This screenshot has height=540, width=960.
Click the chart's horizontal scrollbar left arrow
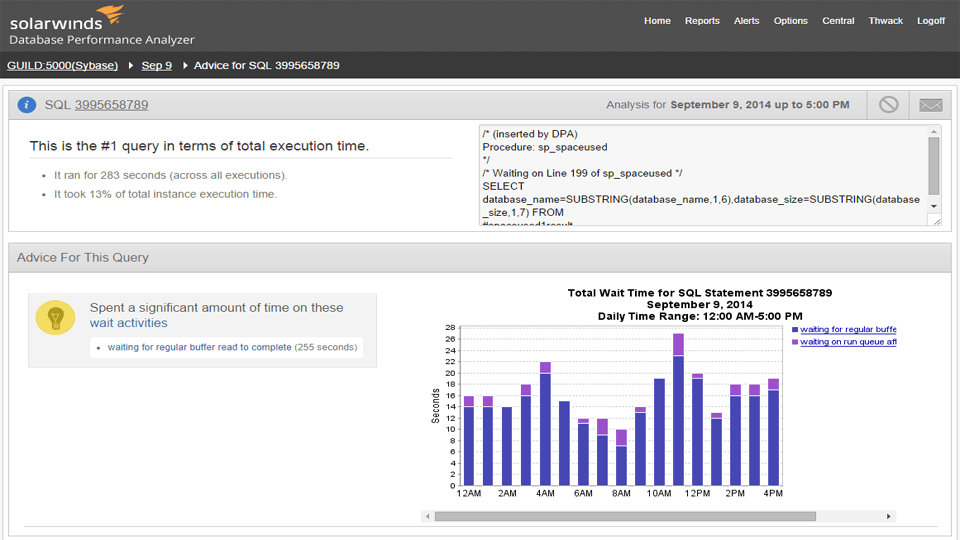click(x=427, y=516)
